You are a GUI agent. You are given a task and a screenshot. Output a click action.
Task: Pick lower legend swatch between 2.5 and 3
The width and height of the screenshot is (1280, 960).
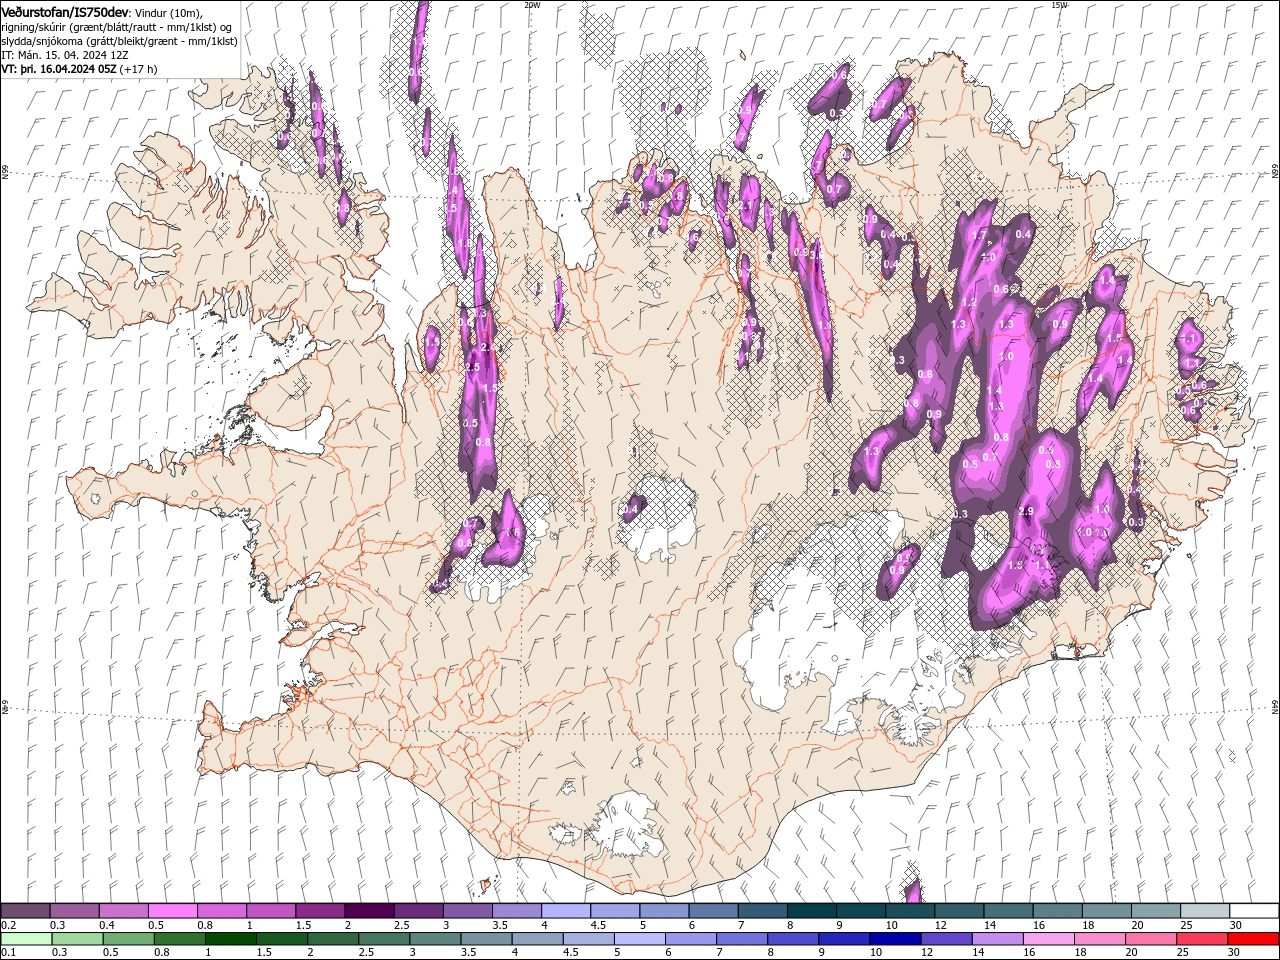(x=384, y=939)
